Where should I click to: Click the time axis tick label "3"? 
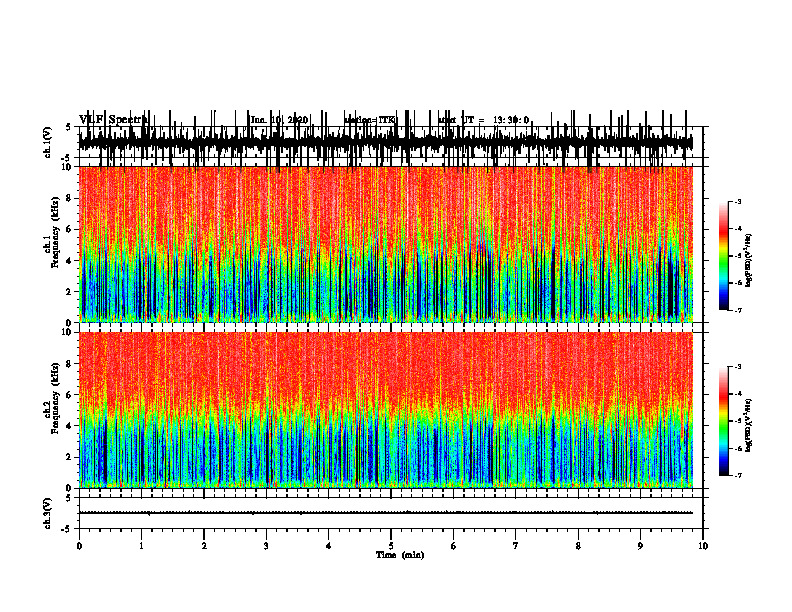[x=266, y=546]
